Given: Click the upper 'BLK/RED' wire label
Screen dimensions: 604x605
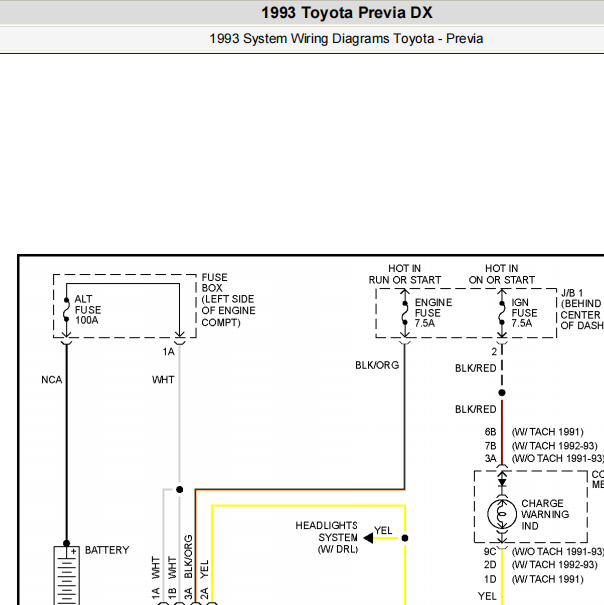Looking at the screenshot, I should pyautogui.click(x=475, y=368).
